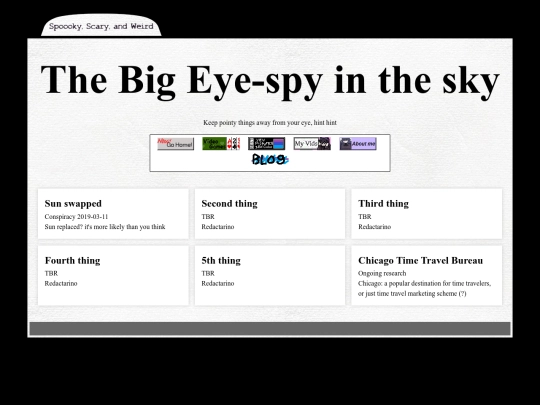Open the 'Sun swapped' post card
This screenshot has width=540, height=405.
113,214
